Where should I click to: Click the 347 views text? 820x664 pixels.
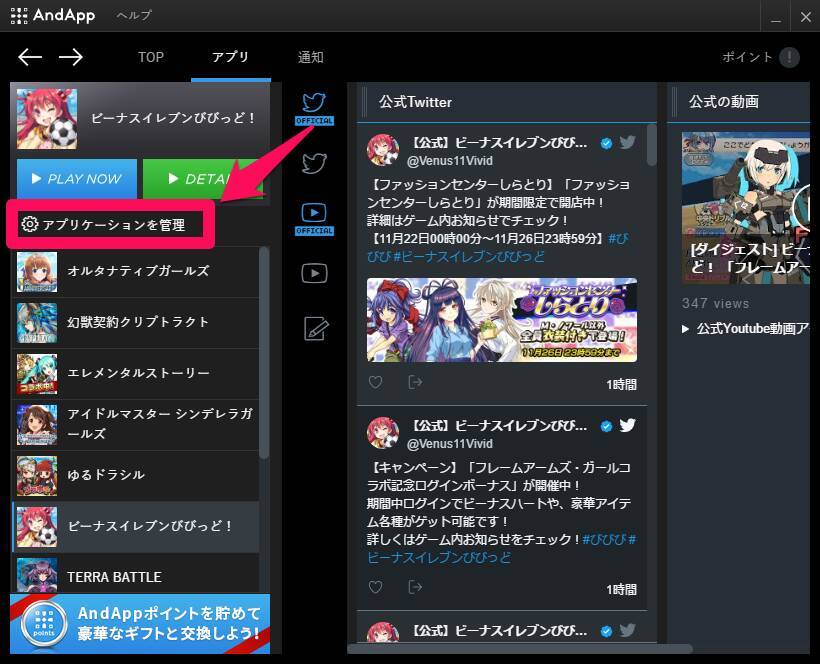point(715,303)
